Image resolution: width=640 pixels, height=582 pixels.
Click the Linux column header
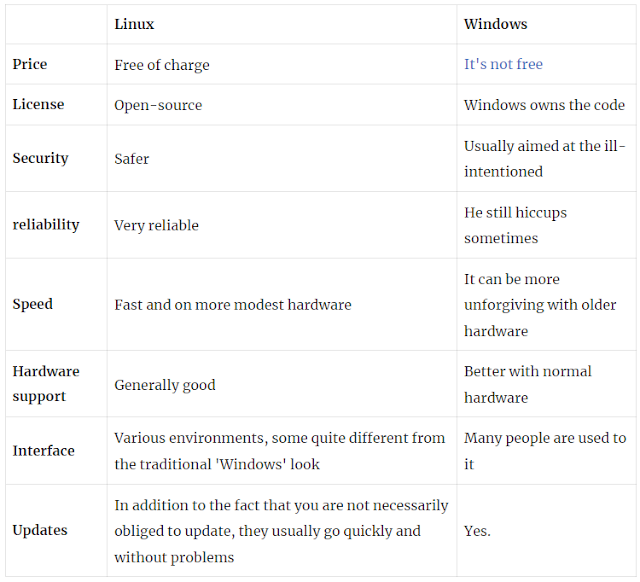[134, 24]
